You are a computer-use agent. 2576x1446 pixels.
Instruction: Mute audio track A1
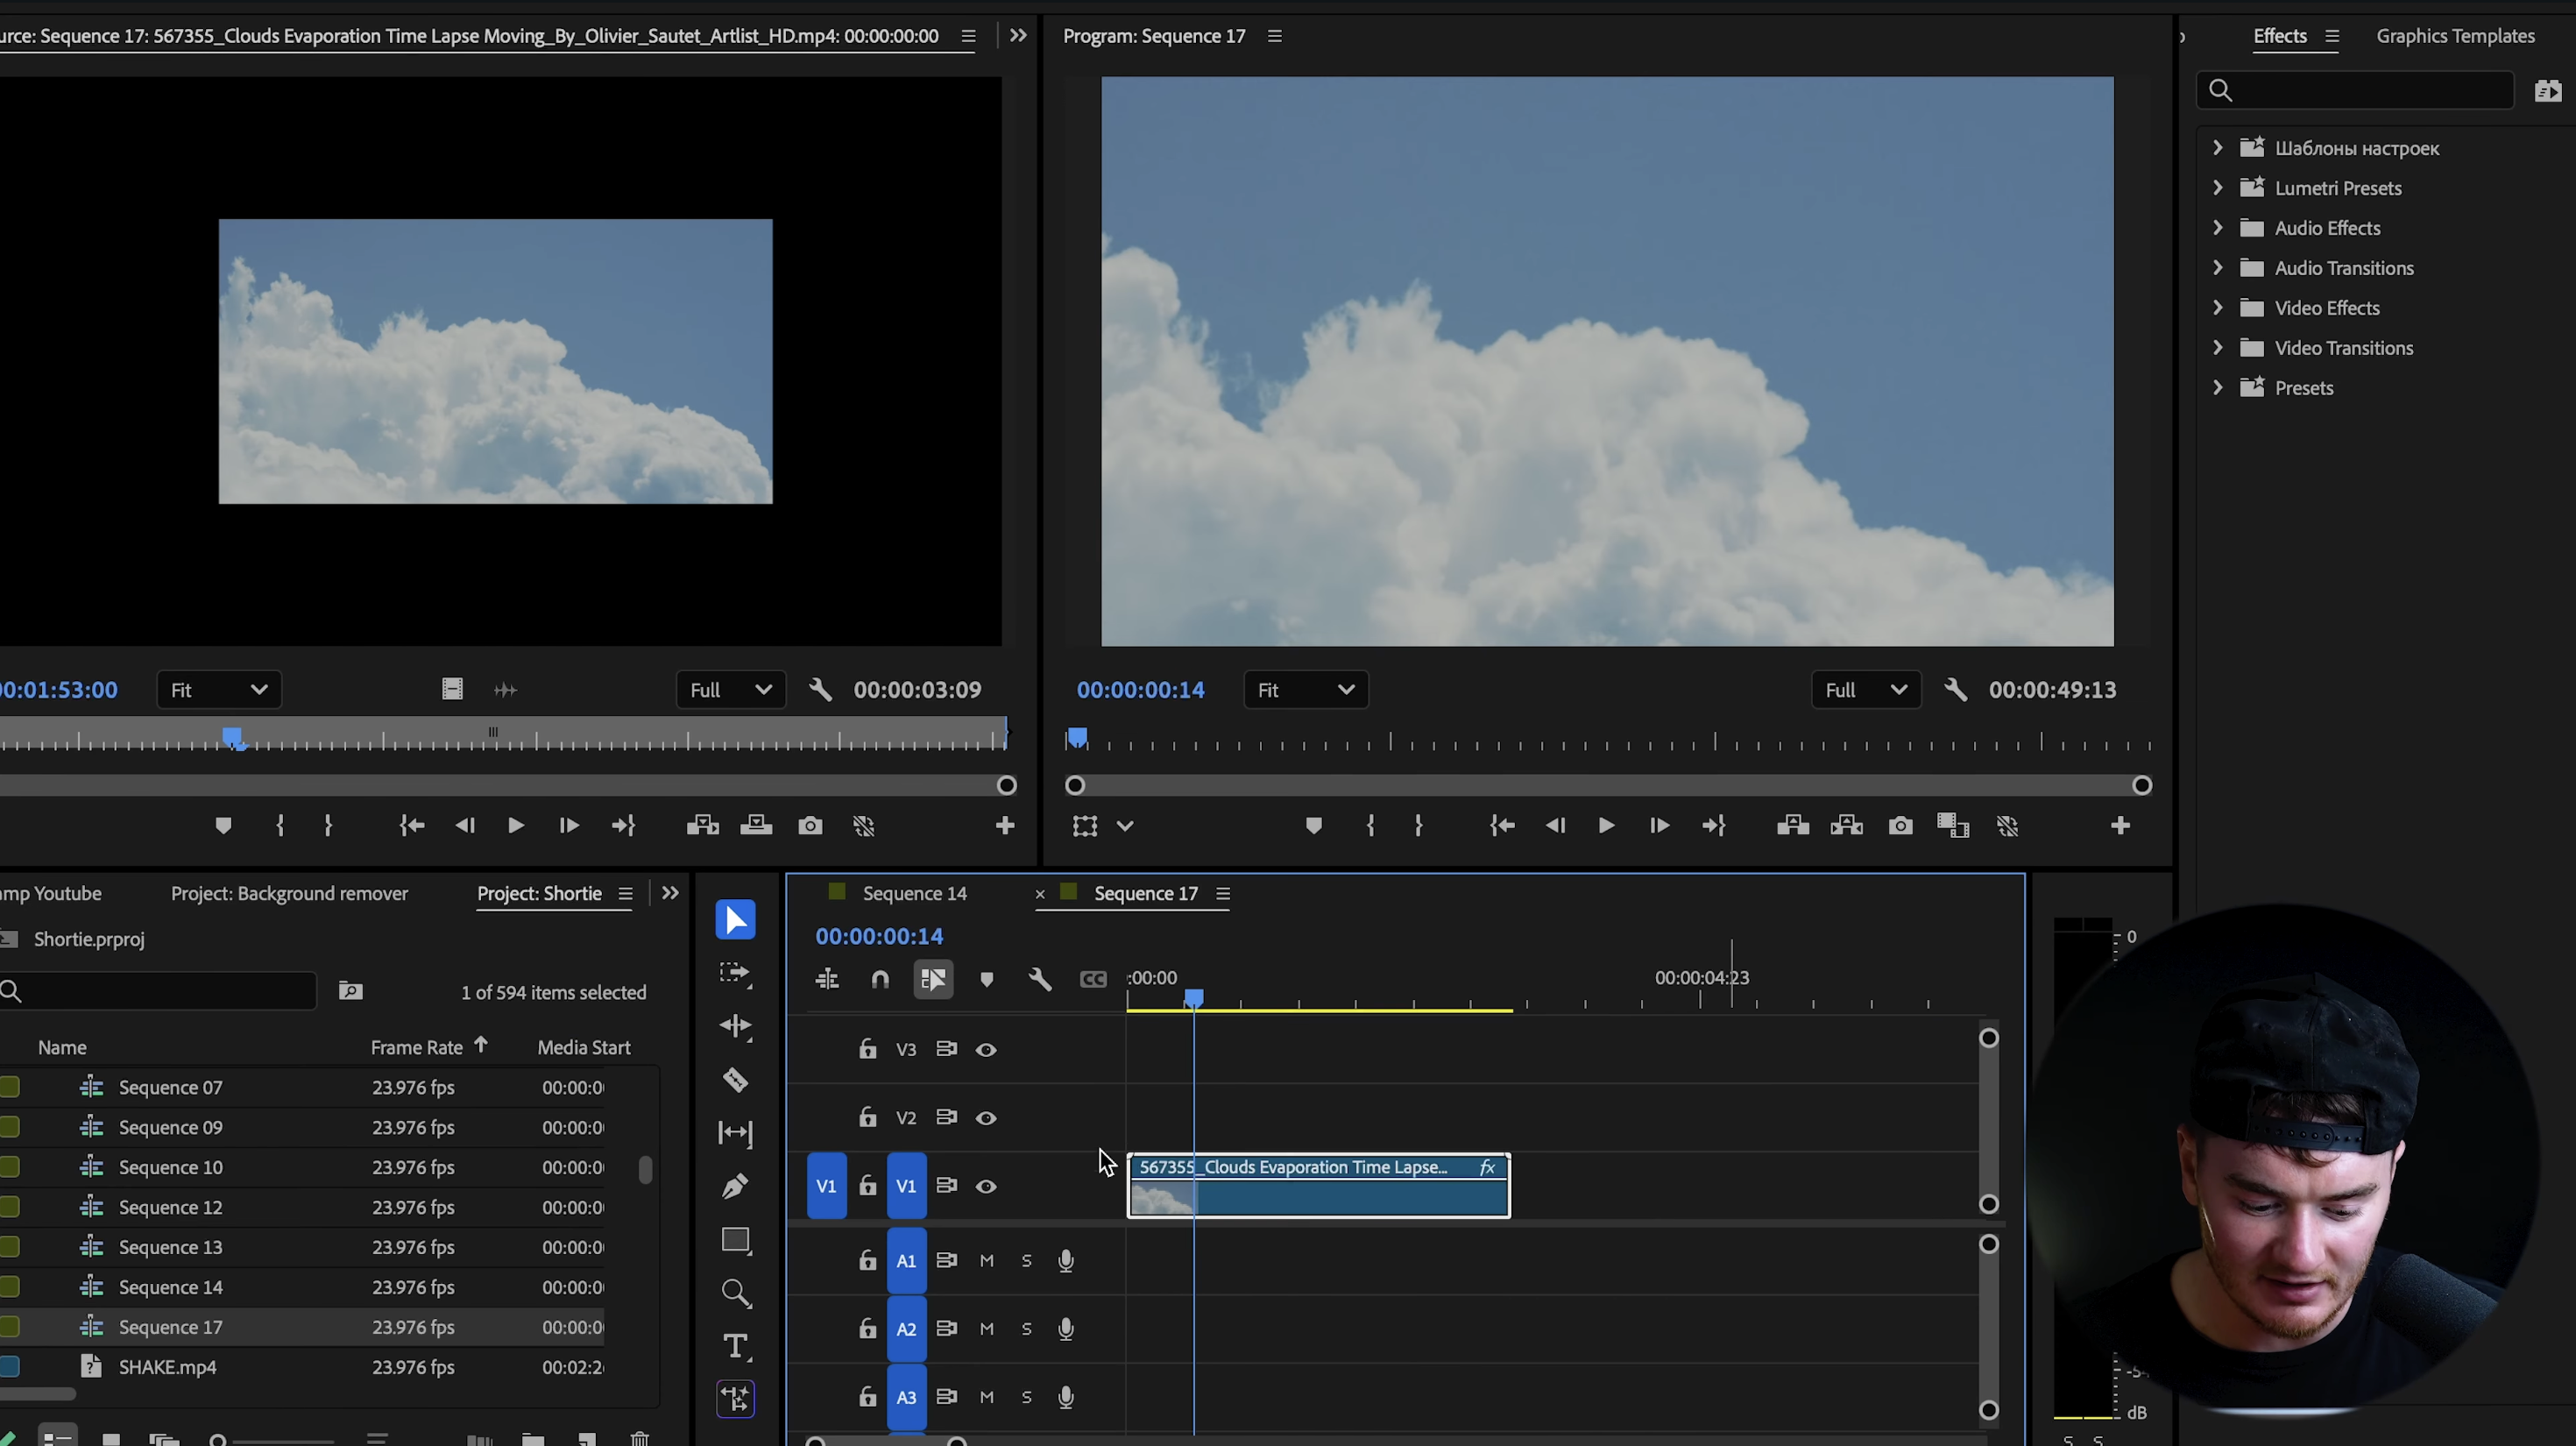[986, 1261]
